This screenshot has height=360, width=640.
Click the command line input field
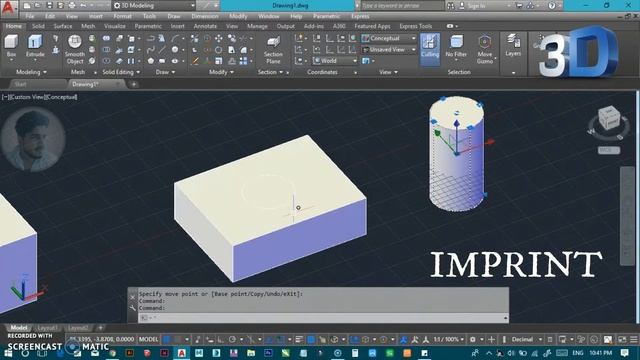(x=323, y=318)
